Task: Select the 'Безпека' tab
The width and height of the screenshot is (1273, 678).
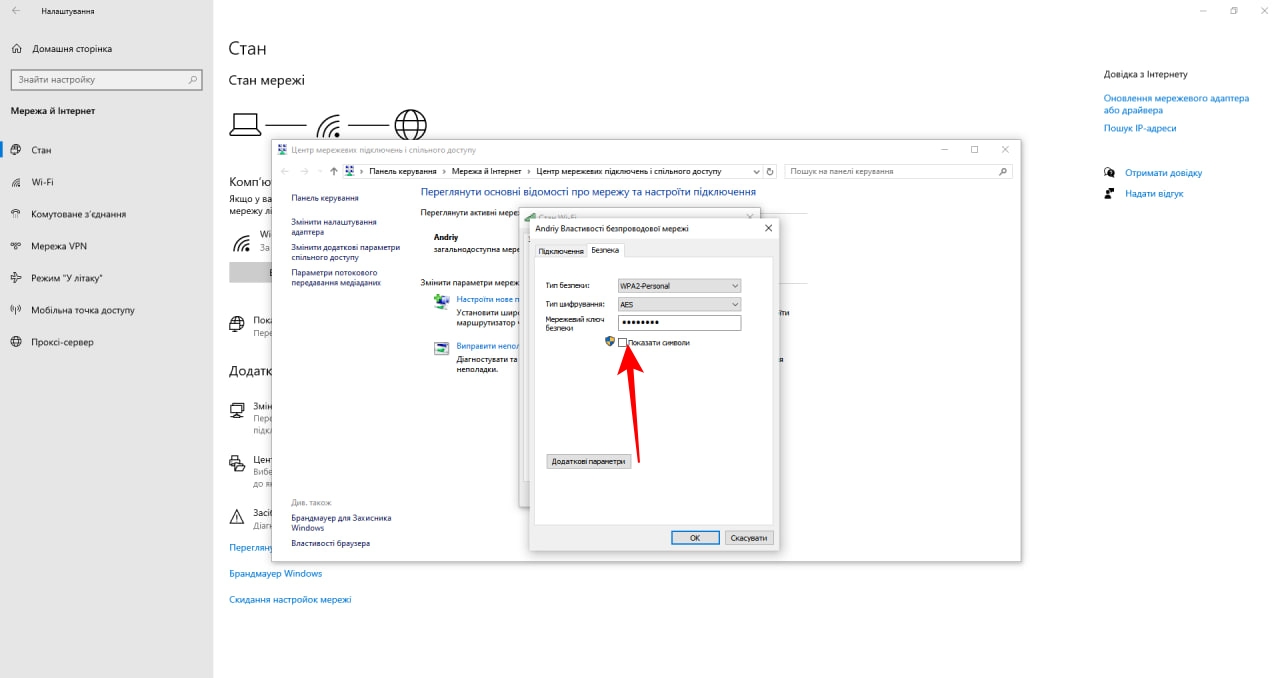Action: pyautogui.click(x=605, y=250)
